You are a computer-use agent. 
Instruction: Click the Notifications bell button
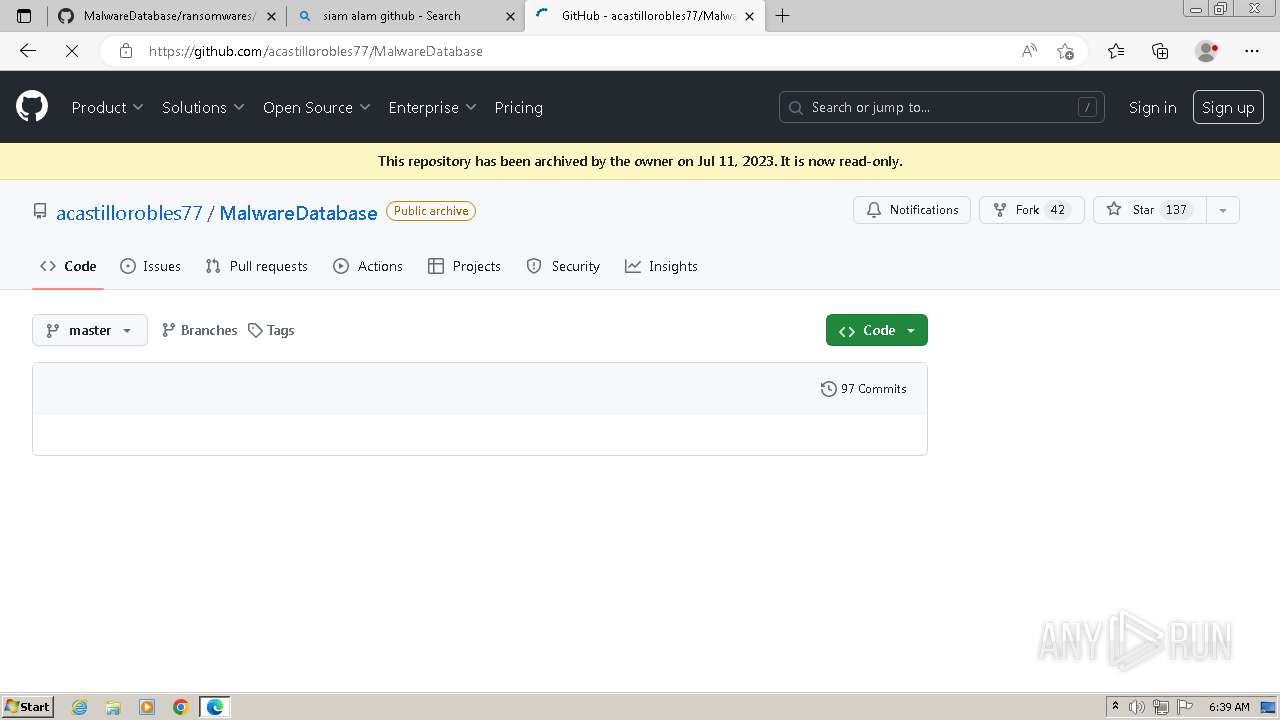point(911,210)
